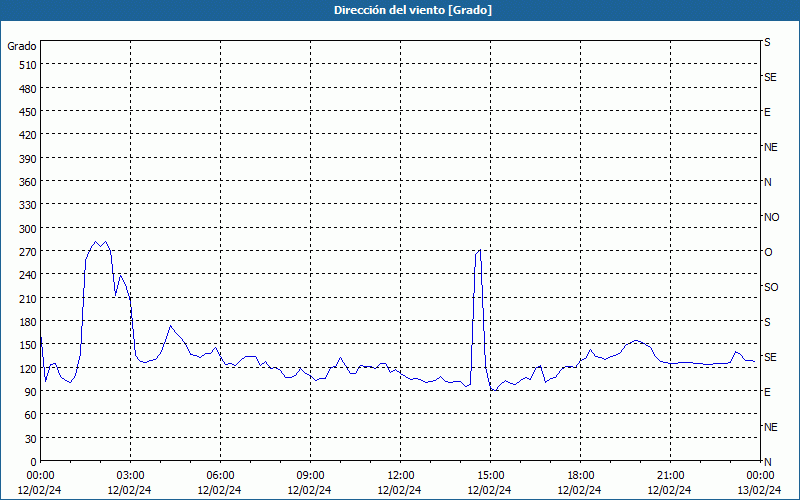Click the 12/02/24 date under 12:00
The width and height of the screenshot is (800, 500).
coord(399,490)
